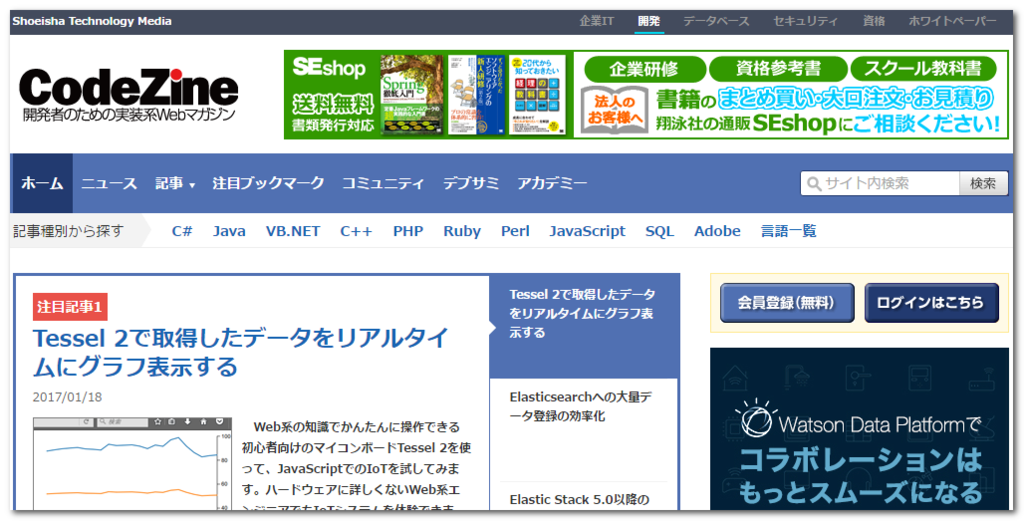
Task: Click スクール教科書 in the banner
Action: (923, 69)
